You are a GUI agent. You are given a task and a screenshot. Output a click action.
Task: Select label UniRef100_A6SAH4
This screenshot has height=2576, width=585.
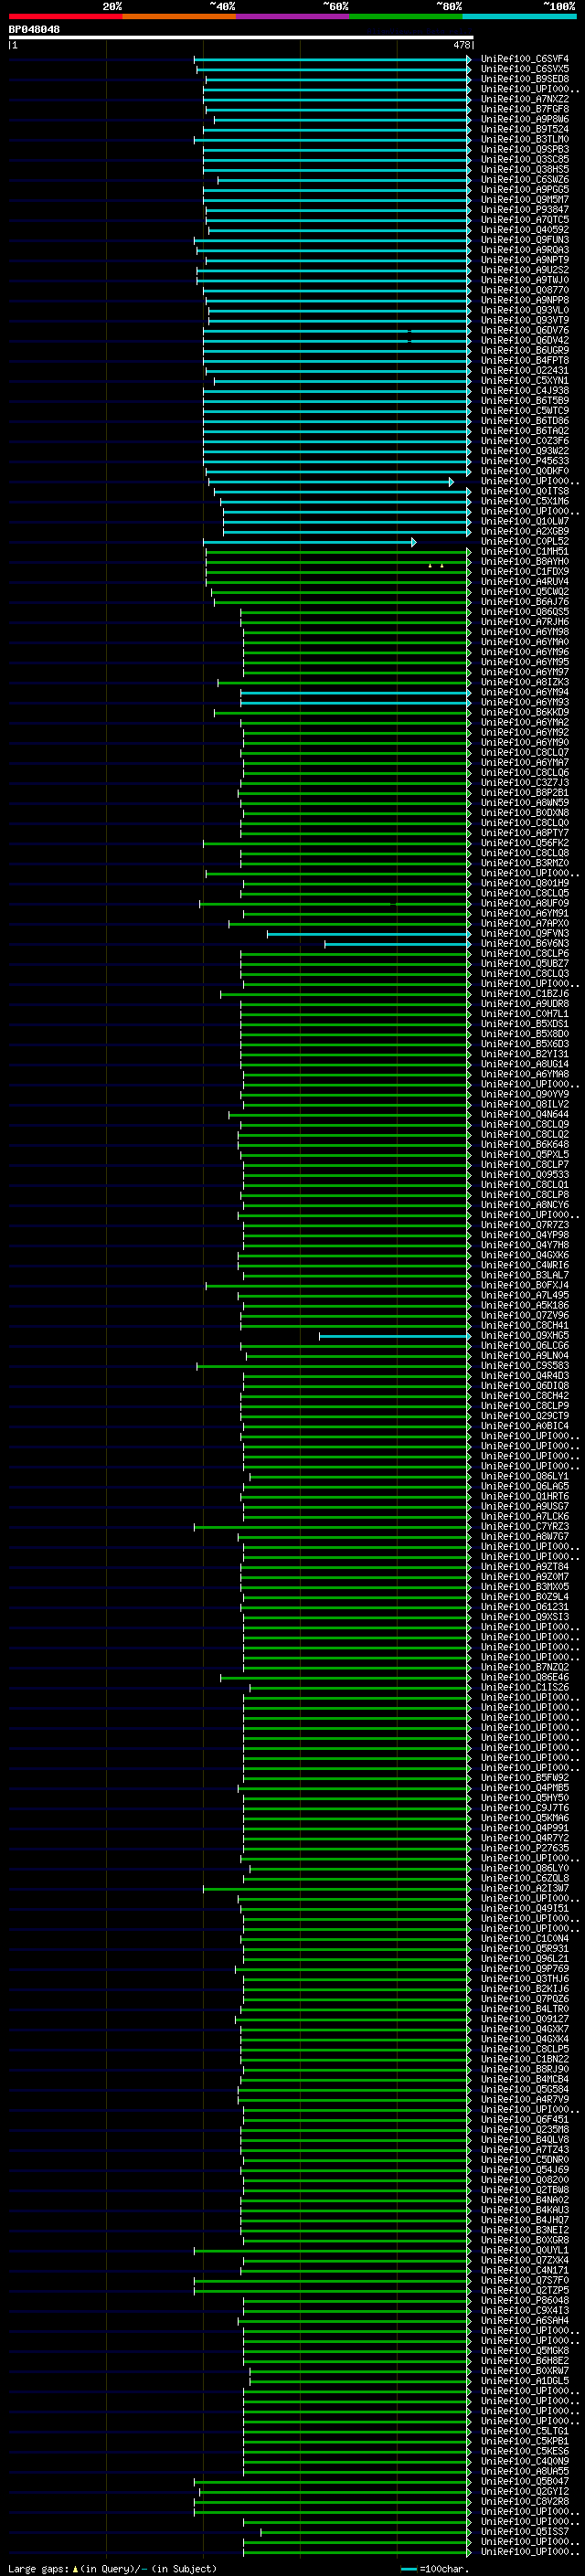tap(525, 2321)
